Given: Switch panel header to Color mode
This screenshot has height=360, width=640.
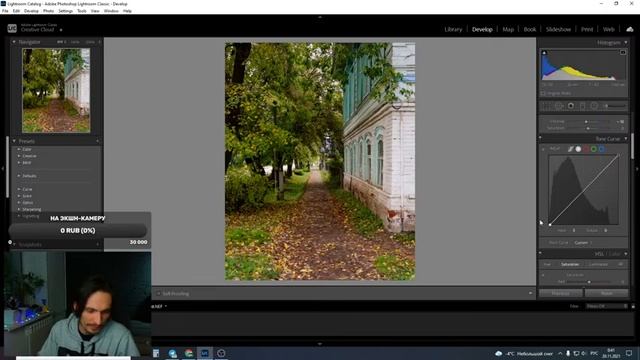Looking at the screenshot, I should click(615, 254).
